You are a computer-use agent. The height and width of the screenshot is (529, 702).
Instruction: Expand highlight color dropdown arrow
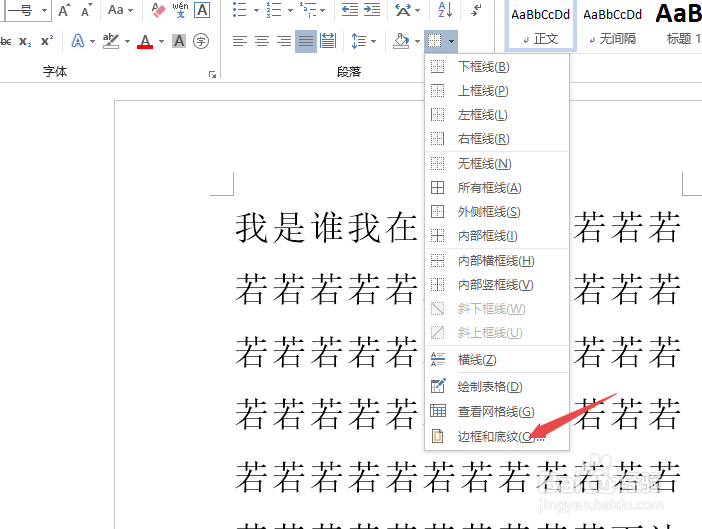click(127, 42)
